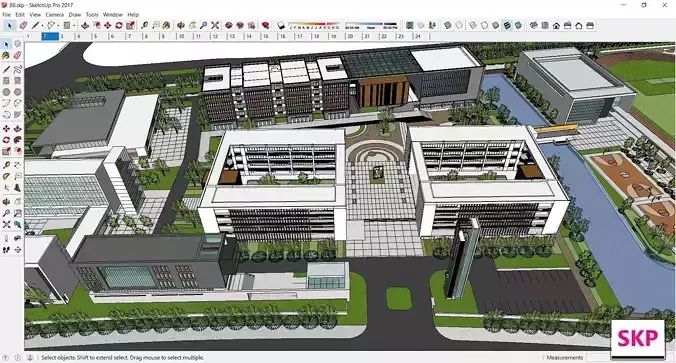Select the Section Plane tool
The width and height of the screenshot is (676, 363).
(x=17, y=250)
